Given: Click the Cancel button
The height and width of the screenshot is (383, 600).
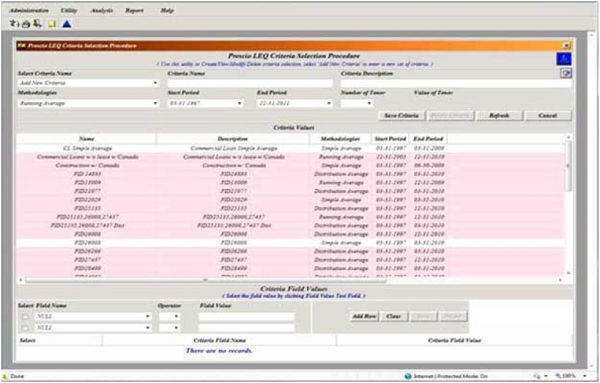Looking at the screenshot, I should coord(548,116).
